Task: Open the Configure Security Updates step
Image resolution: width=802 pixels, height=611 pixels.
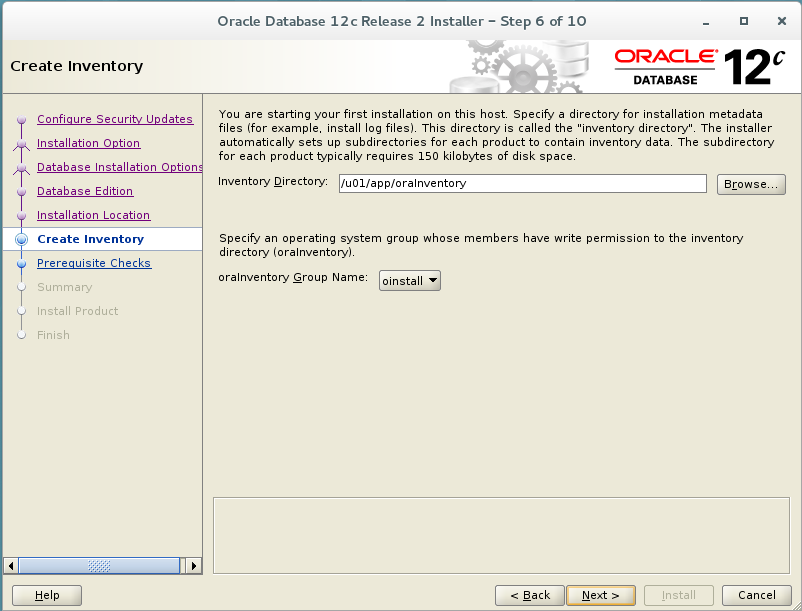Action: pyautogui.click(x=115, y=119)
